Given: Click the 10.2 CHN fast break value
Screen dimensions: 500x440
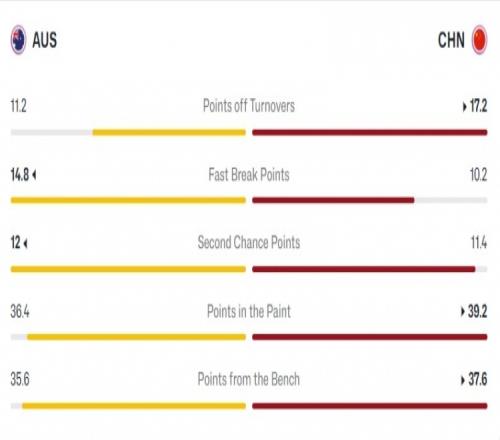Looking at the screenshot, I should tap(479, 175).
